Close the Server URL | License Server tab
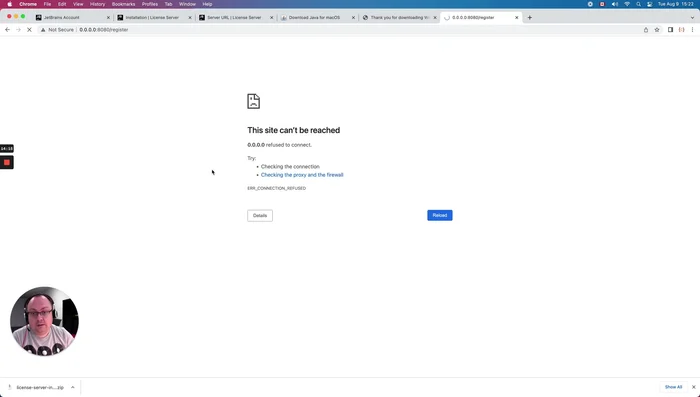Screen dimensions: 700x397 pos(271,17)
